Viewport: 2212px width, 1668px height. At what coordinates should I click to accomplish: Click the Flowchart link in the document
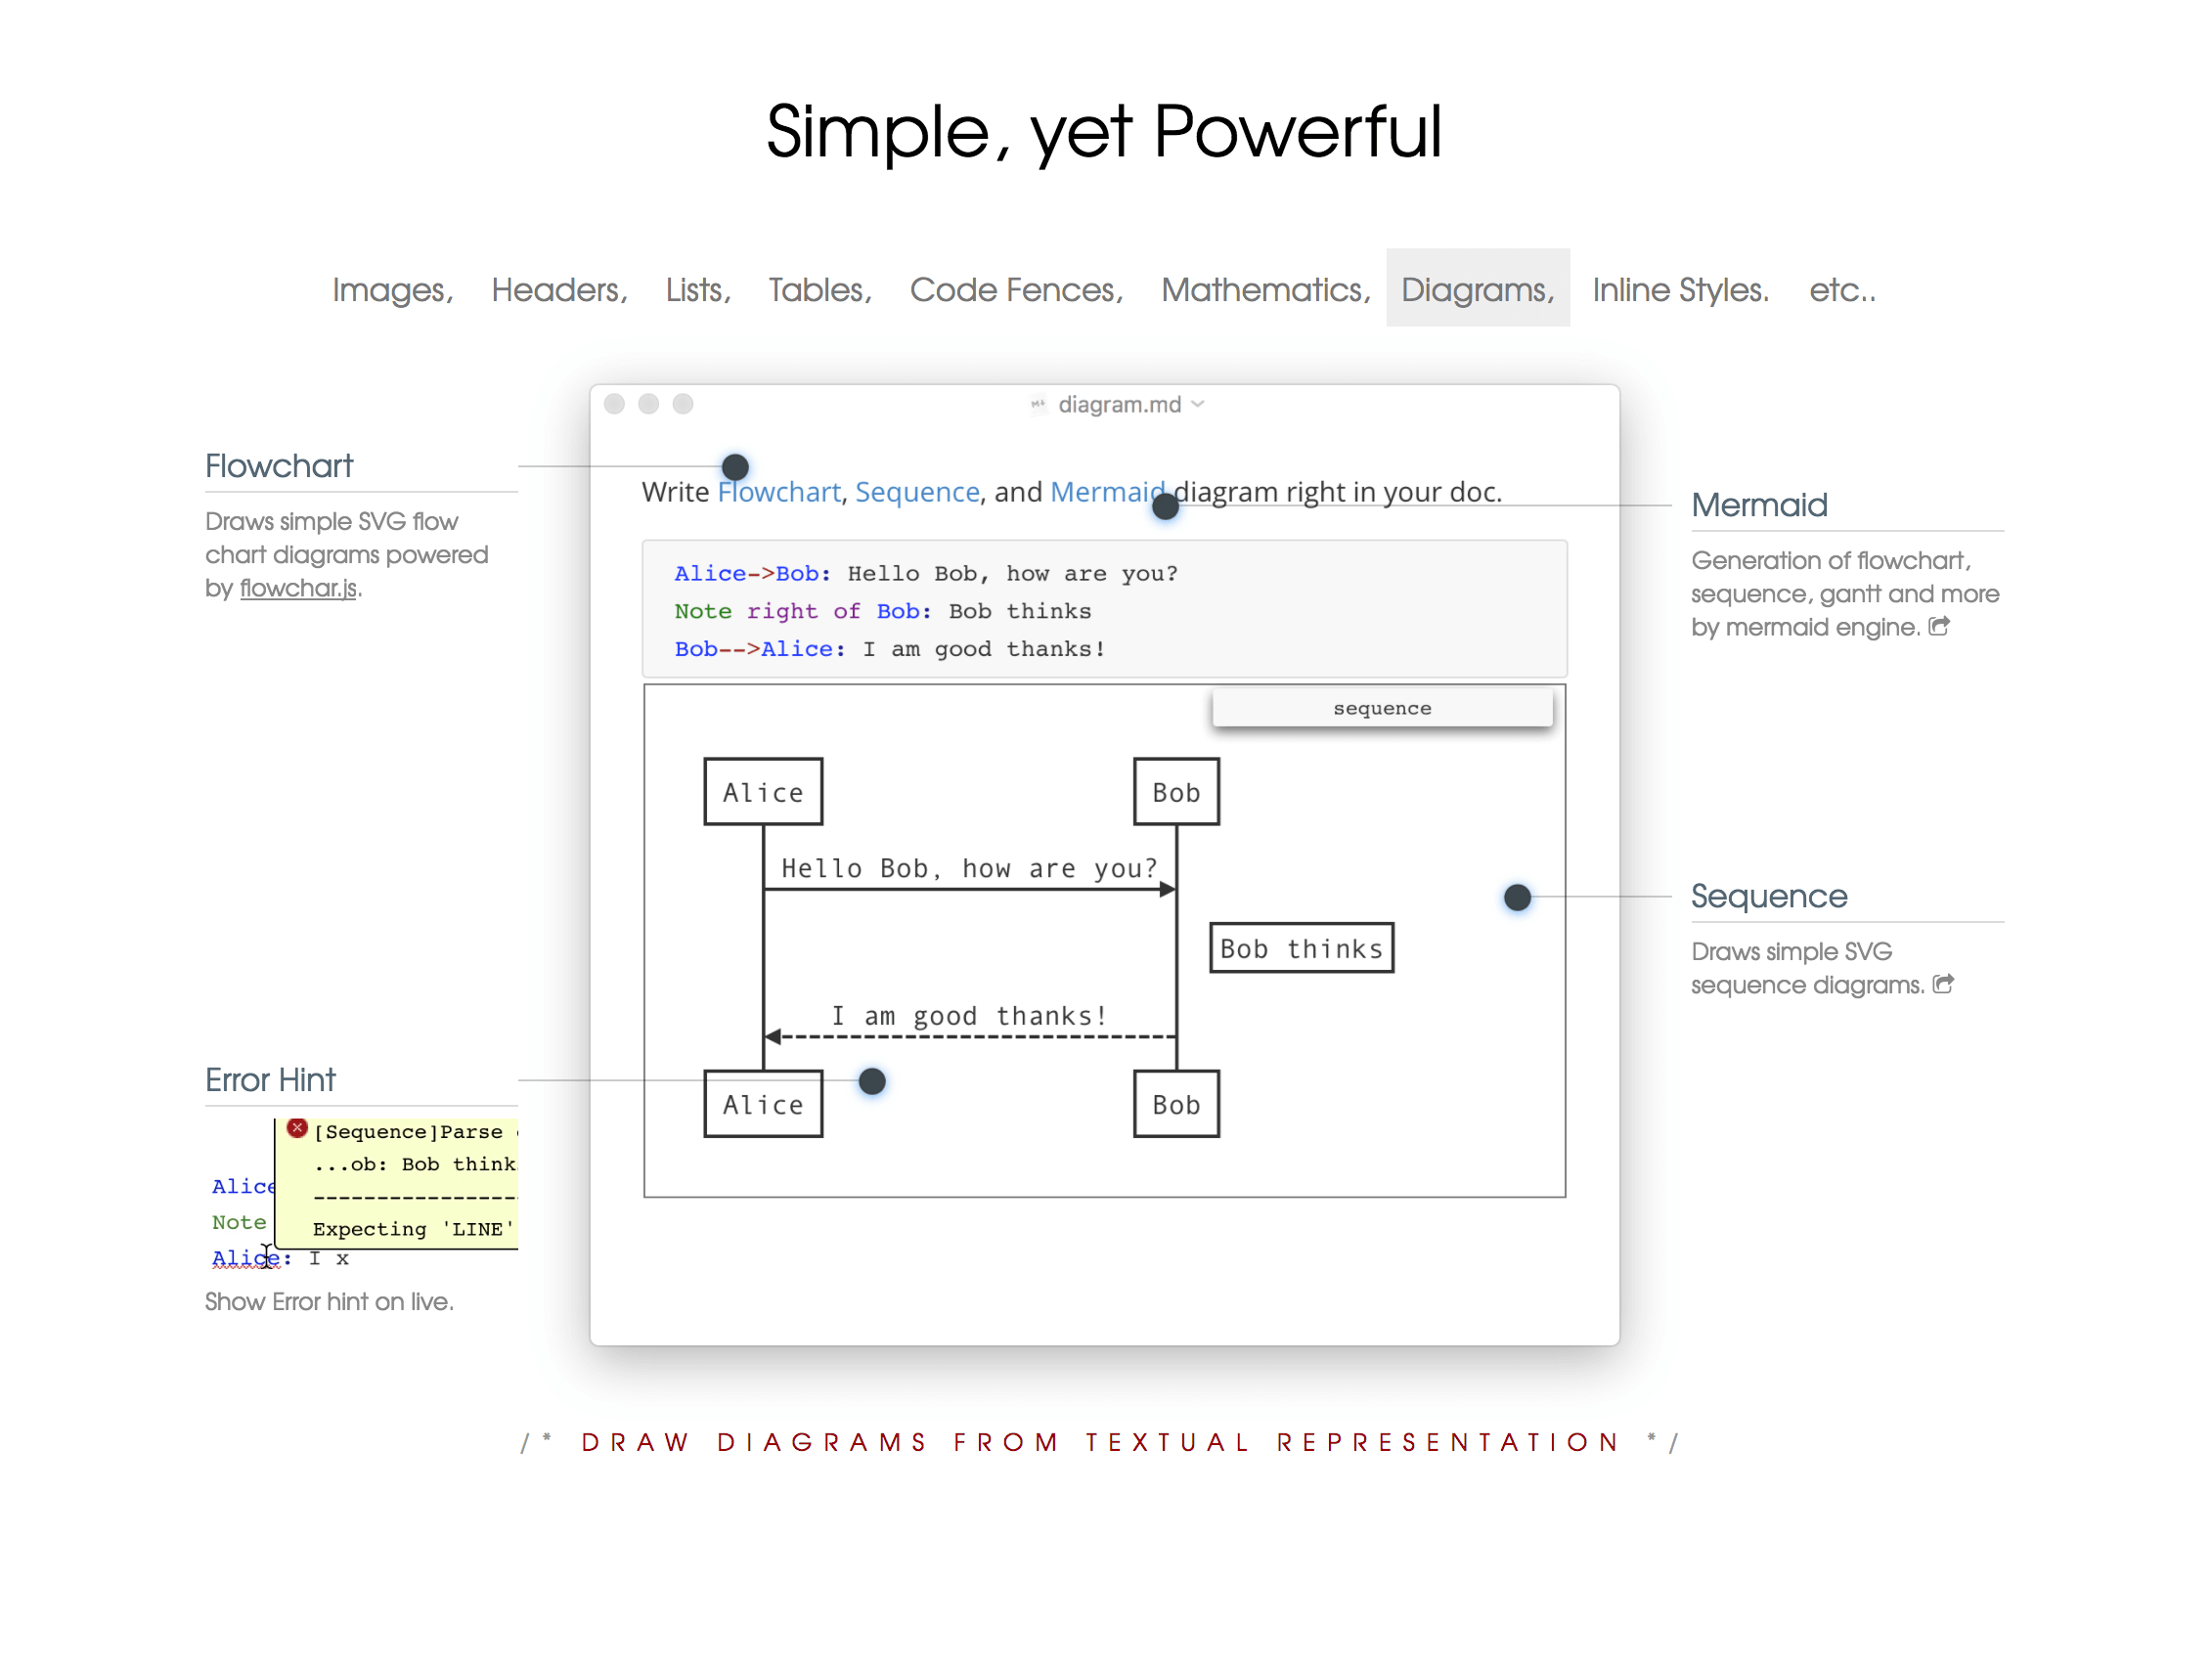click(x=779, y=492)
